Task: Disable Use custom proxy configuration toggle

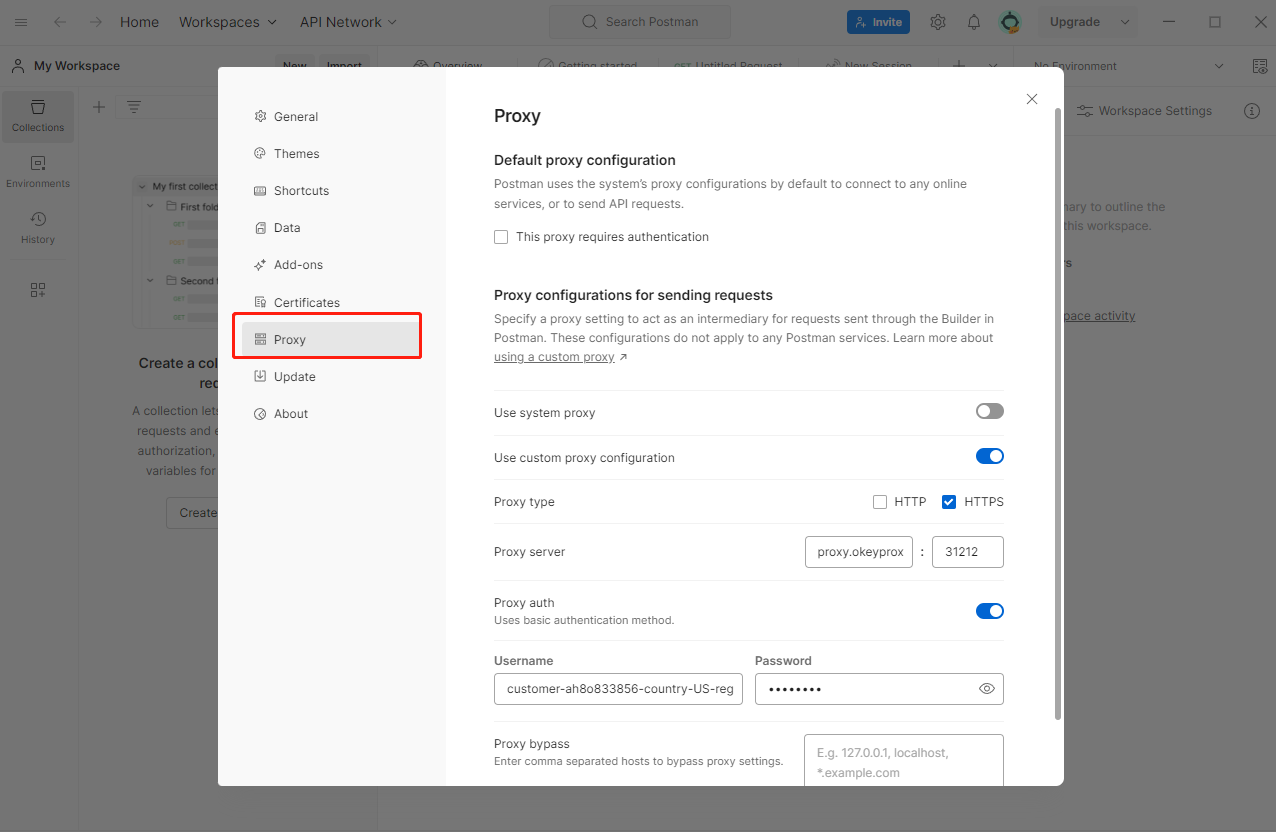Action: point(989,456)
